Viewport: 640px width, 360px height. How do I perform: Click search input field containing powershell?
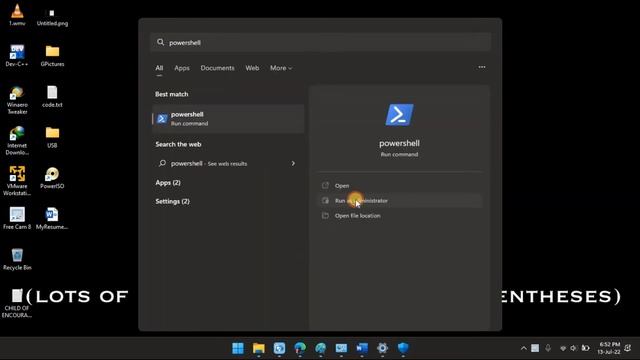[320, 42]
